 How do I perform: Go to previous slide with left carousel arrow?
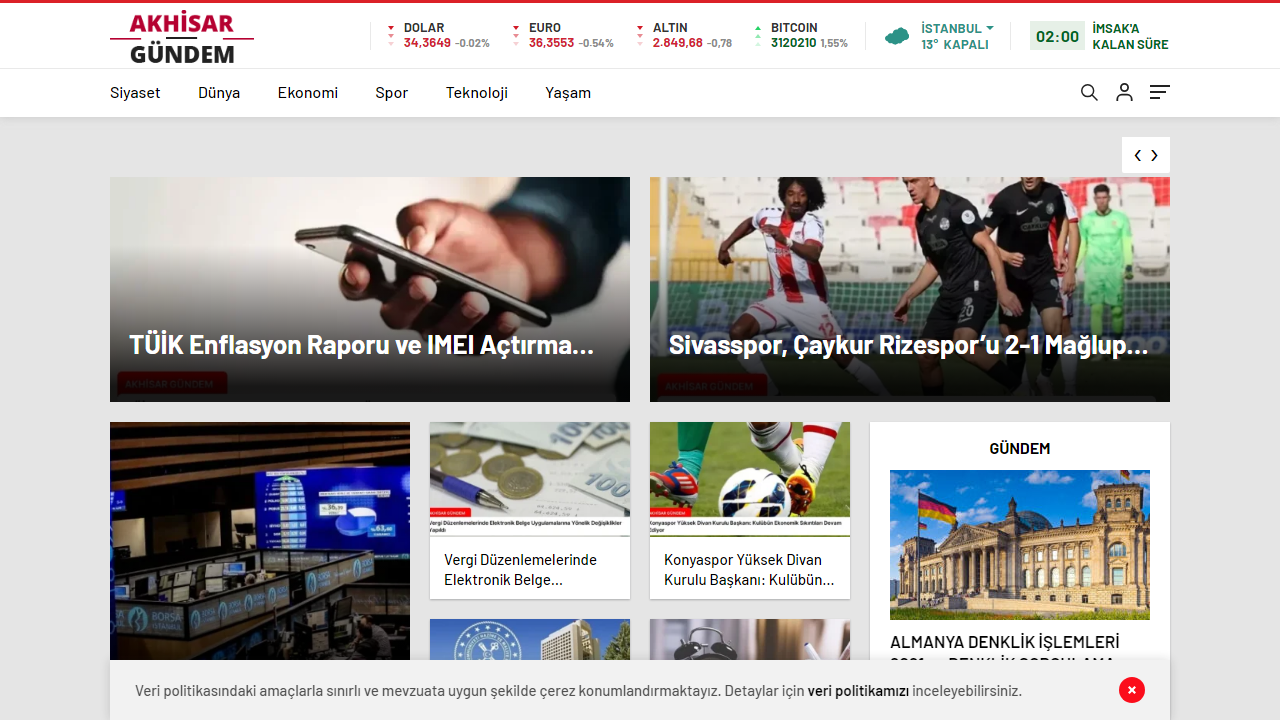coord(1137,155)
